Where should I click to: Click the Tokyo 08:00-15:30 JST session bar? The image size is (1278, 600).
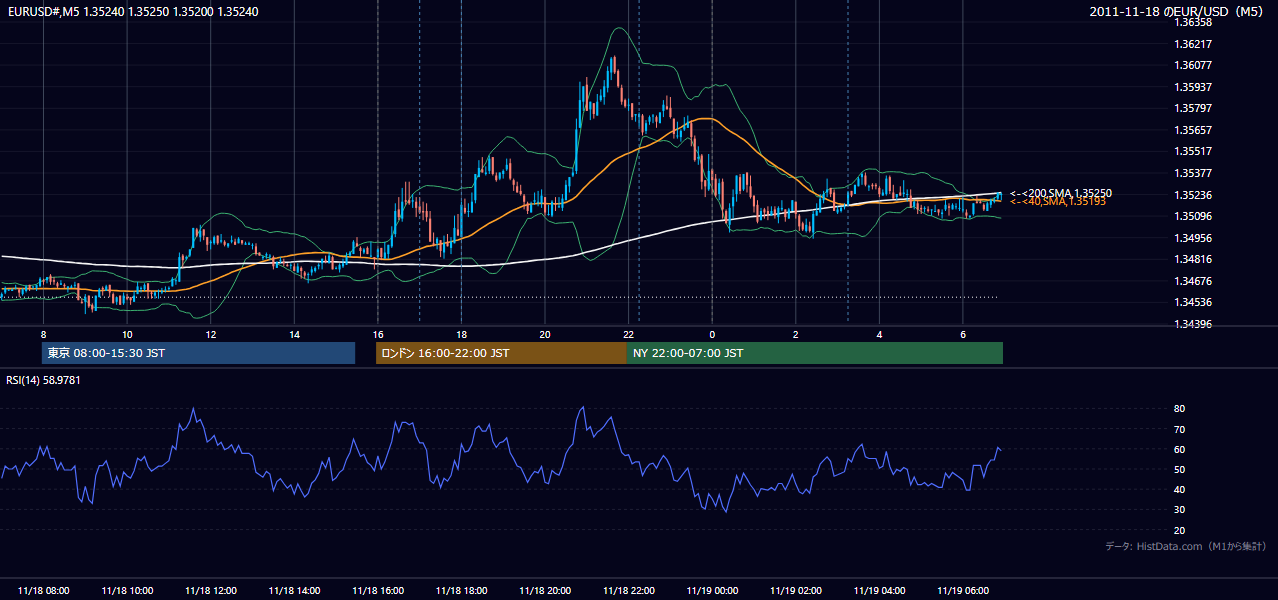click(x=198, y=353)
